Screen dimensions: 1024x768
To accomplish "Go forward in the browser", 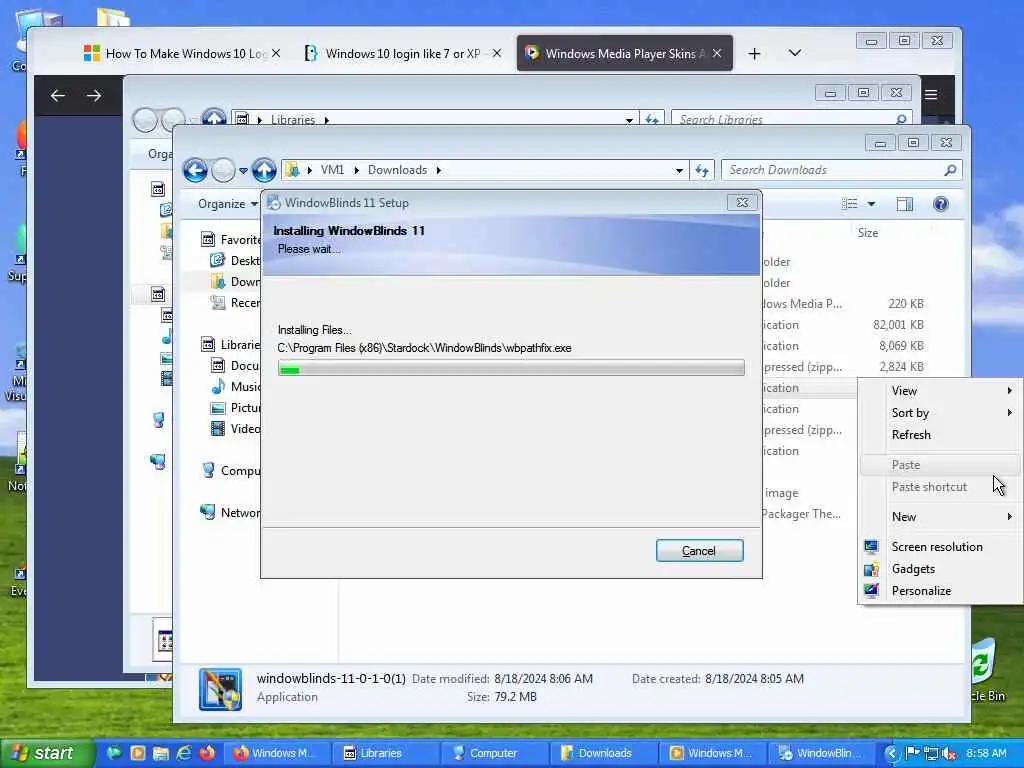I will 94,95.
